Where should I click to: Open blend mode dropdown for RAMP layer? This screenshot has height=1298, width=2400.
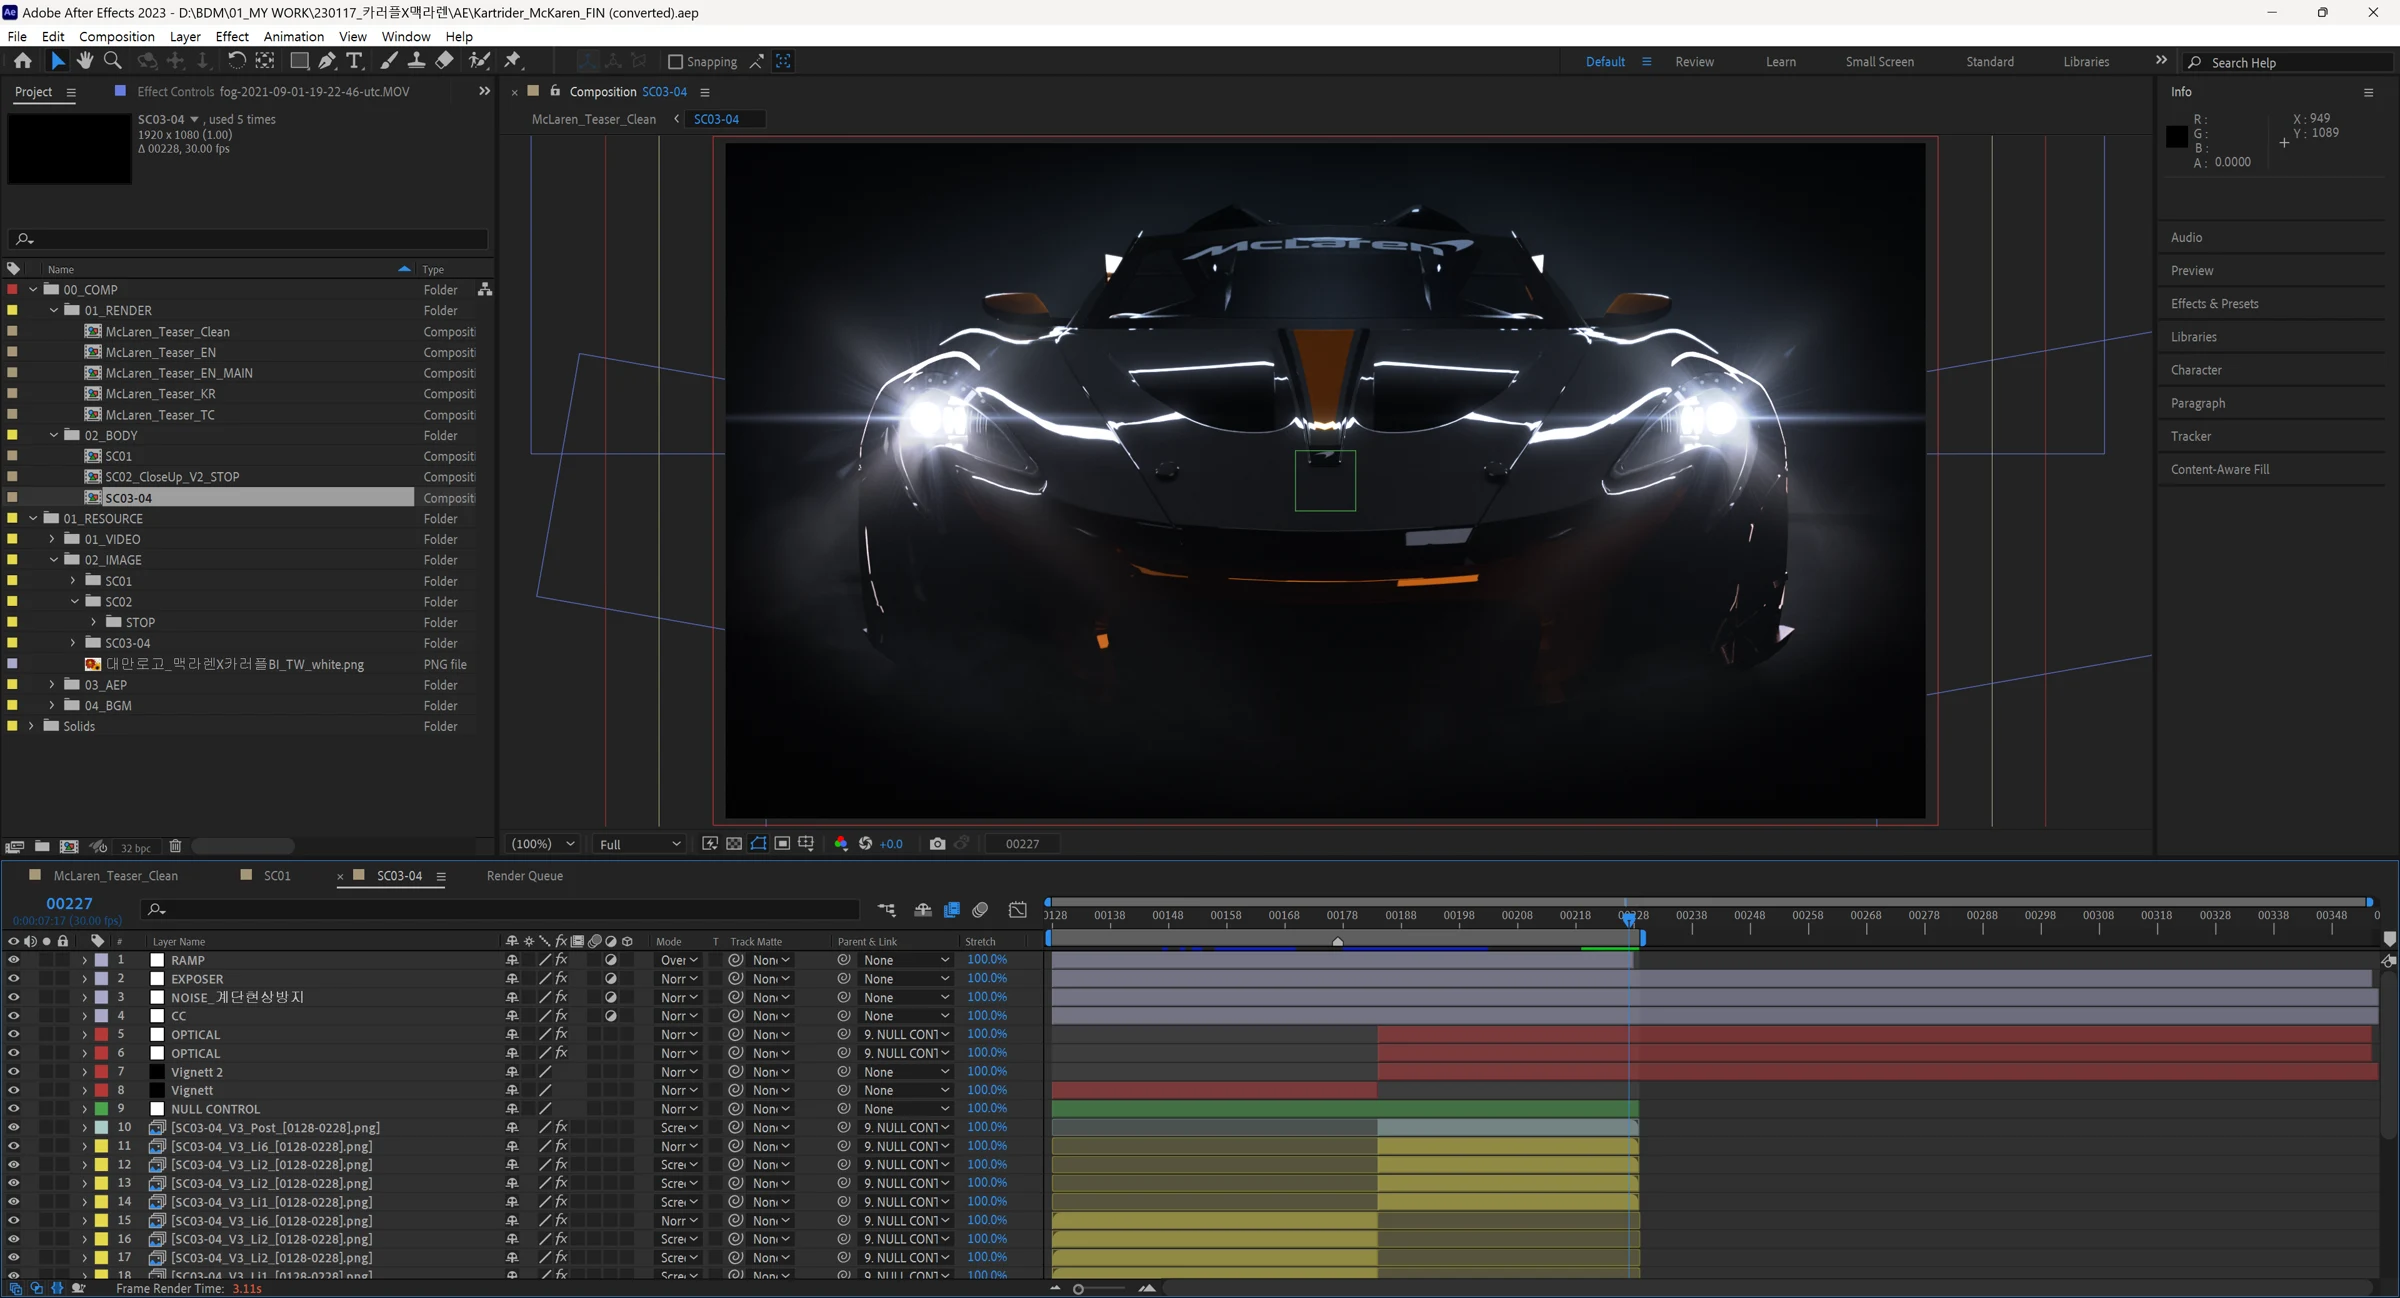click(x=679, y=960)
